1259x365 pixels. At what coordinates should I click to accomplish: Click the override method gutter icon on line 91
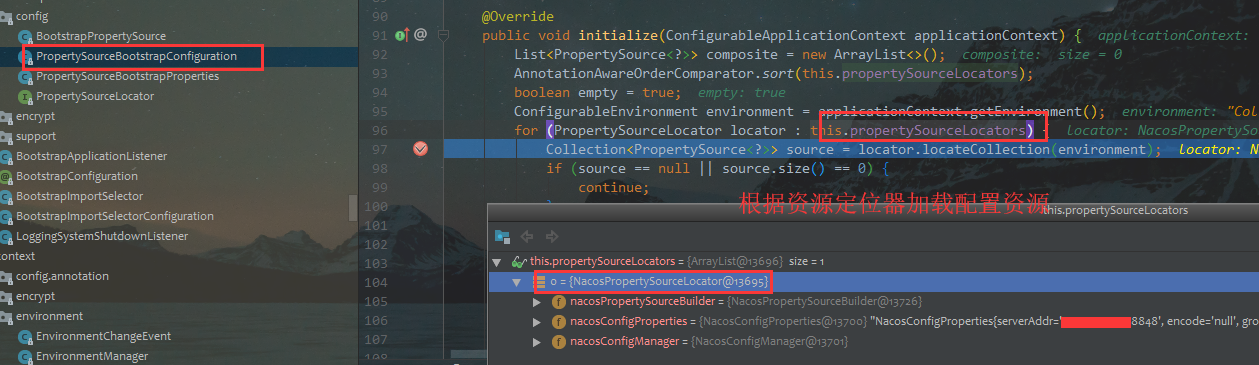(x=402, y=35)
